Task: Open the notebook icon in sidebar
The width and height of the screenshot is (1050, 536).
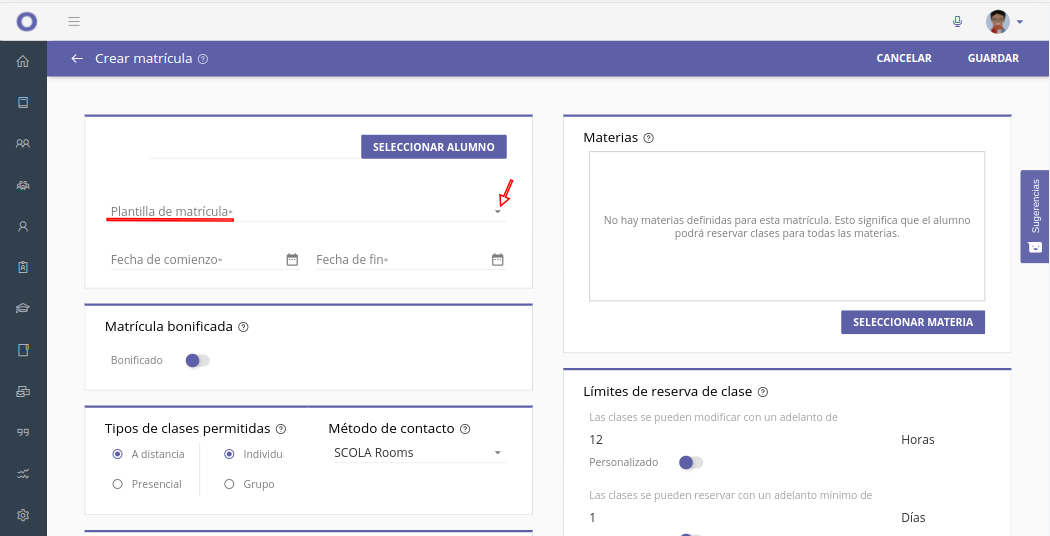Action: (x=23, y=350)
